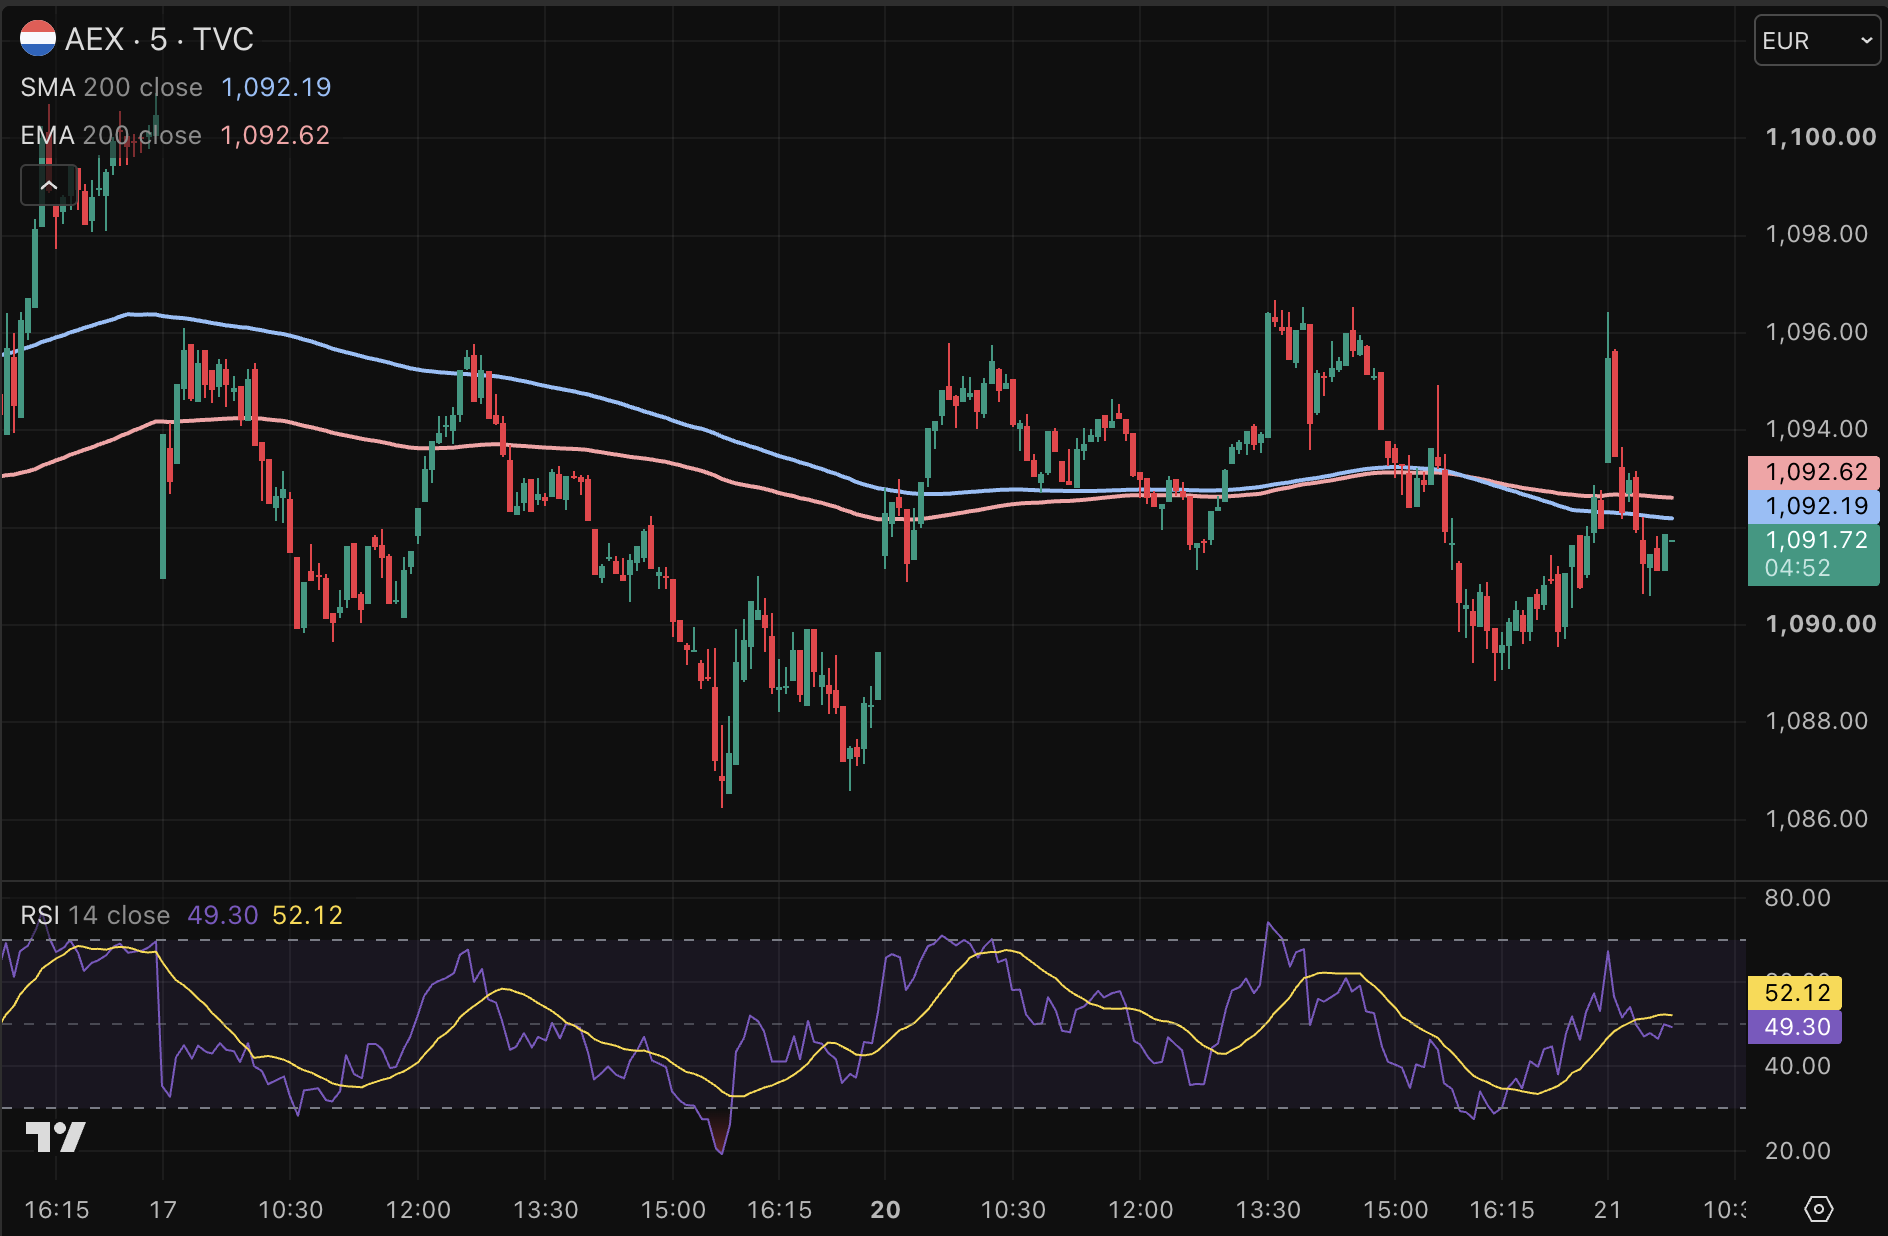
Task: Click the date marker 20 on time axis
Action: pos(885,1210)
